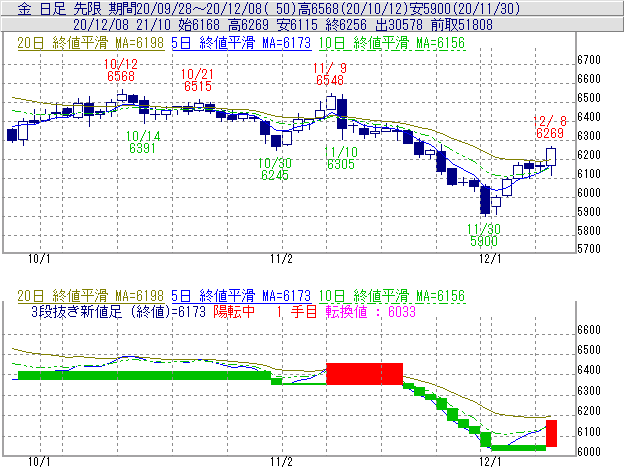
Task: Click the upper 5日 終値平滑 MA=6173 legend
Action: (x=241, y=43)
